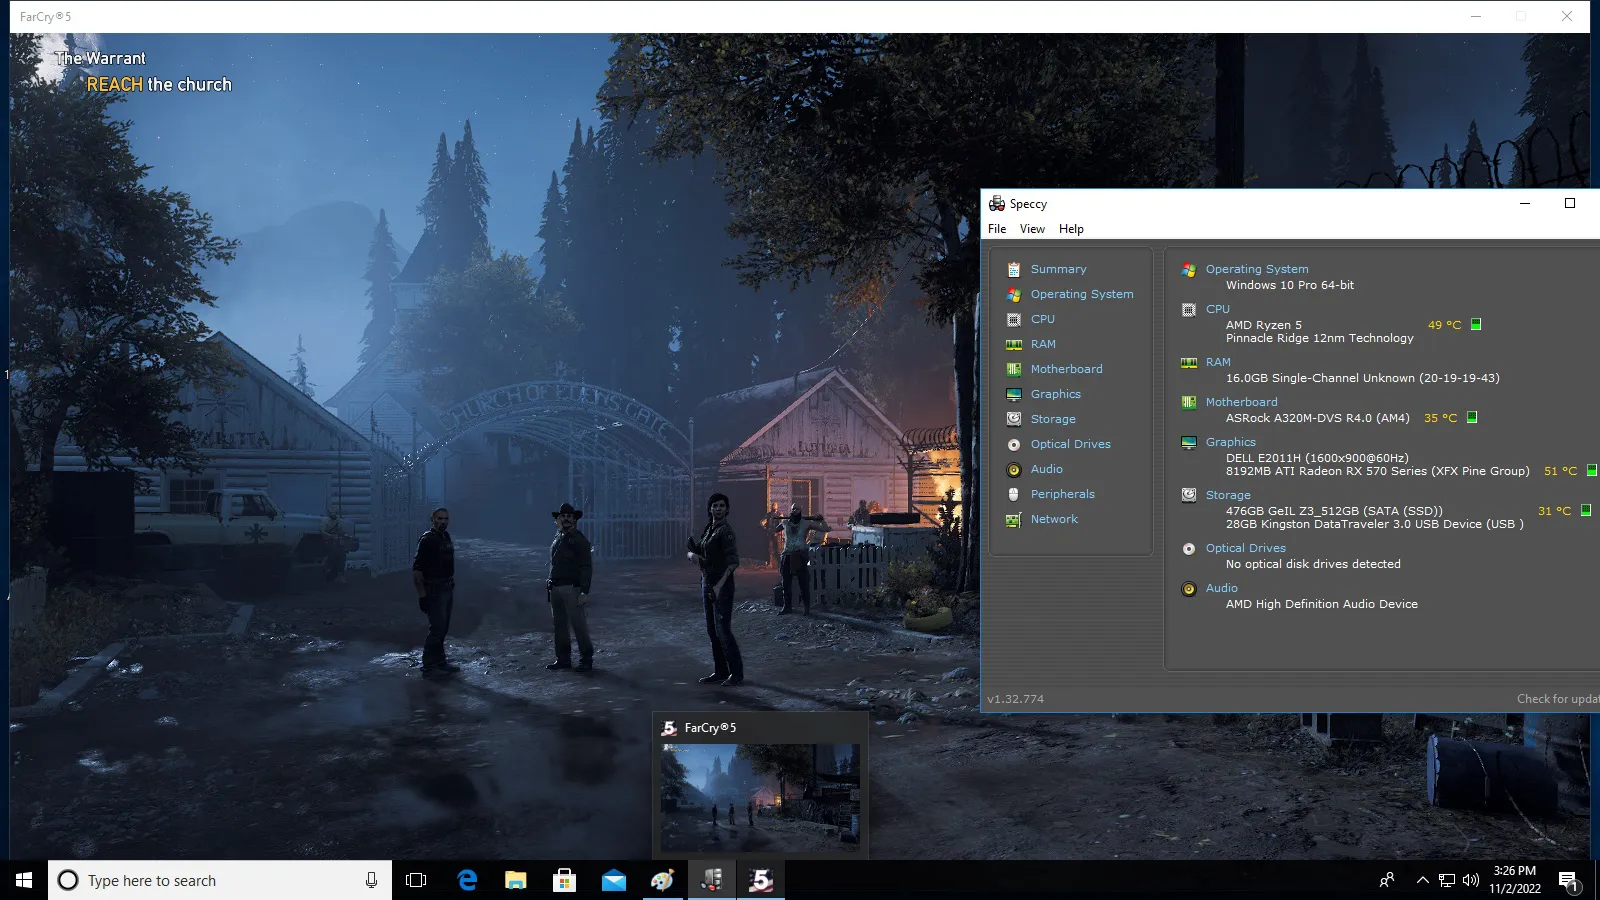Click the Graphics monitor icon in sidebar

[1014, 394]
